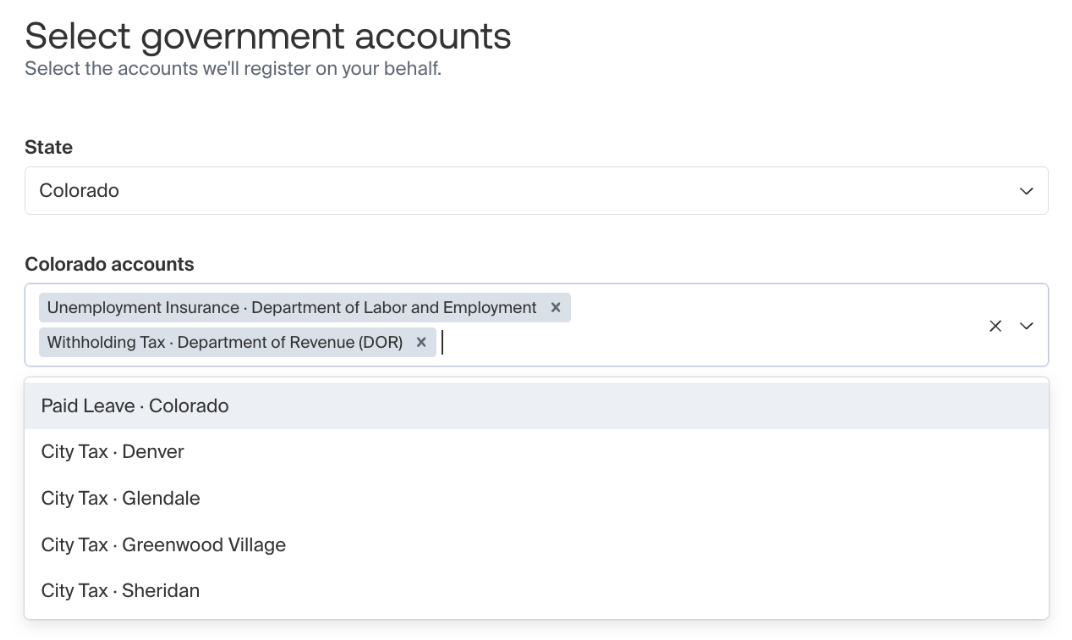Click the 'Colorado' value in State field
This screenshot has height=640, width=1072.
tap(79, 191)
